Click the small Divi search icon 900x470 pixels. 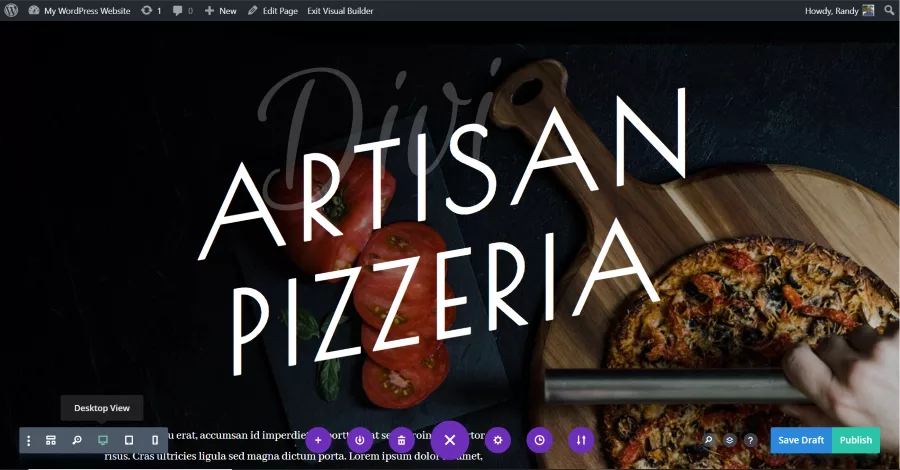(x=709, y=440)
